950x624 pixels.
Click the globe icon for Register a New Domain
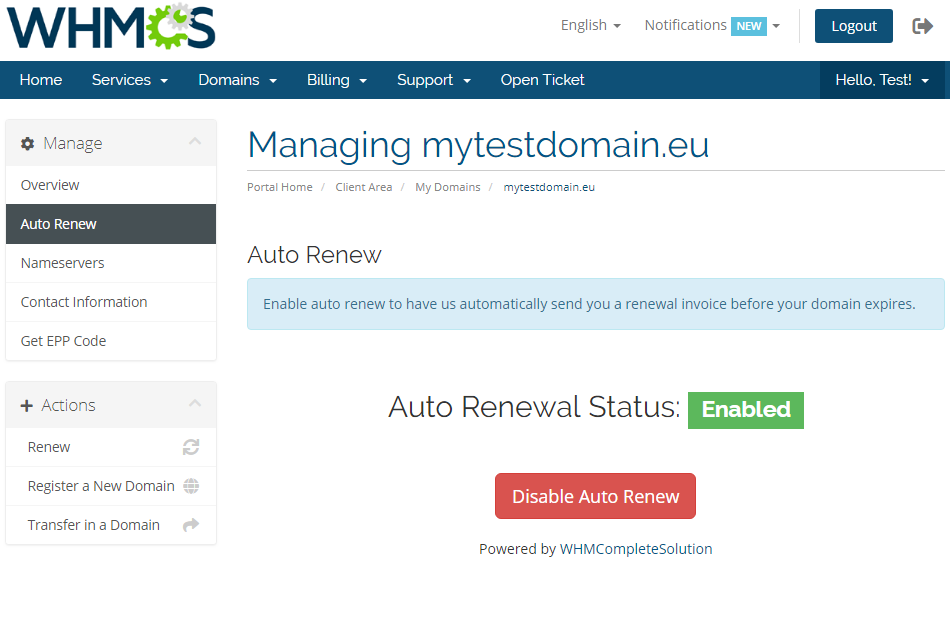[x=191, y=486]
